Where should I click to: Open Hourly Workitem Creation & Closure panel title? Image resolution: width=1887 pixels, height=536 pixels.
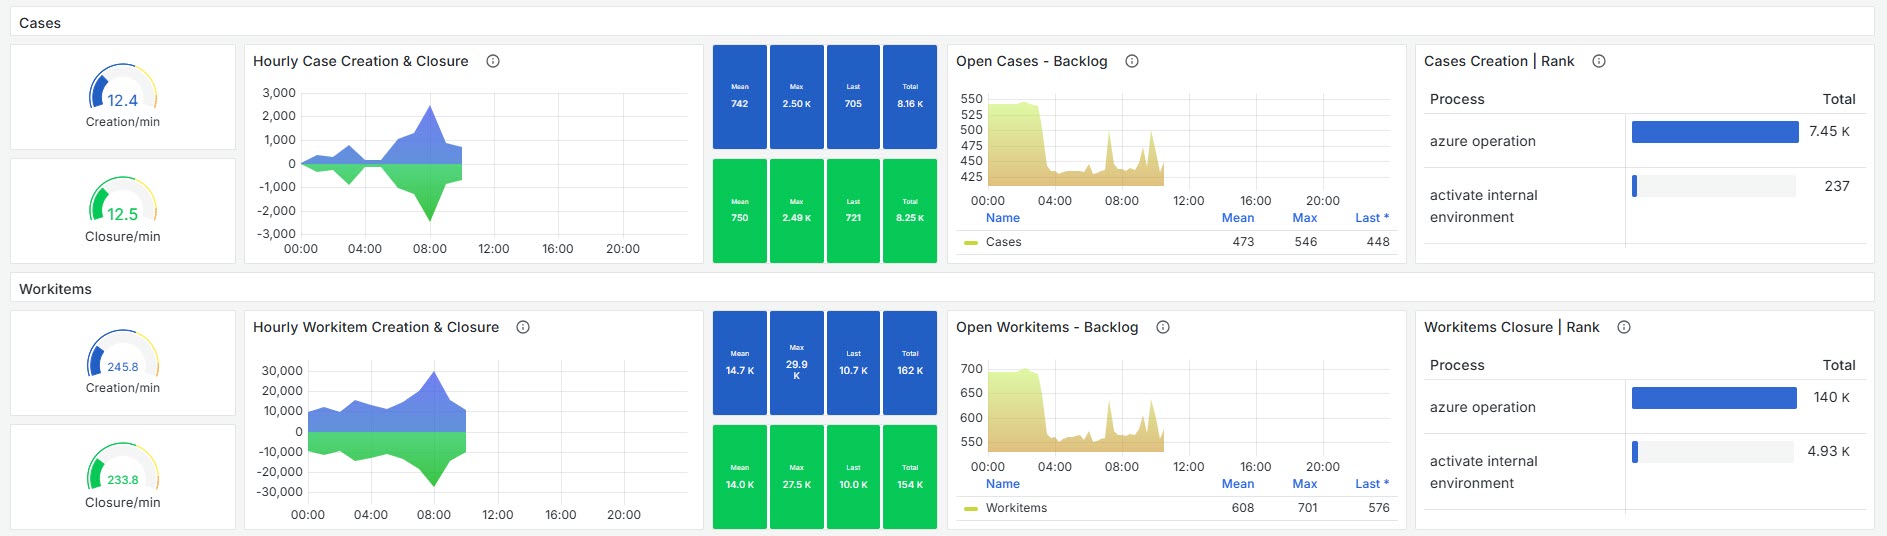pyautogui.click(x=376, y=327)
